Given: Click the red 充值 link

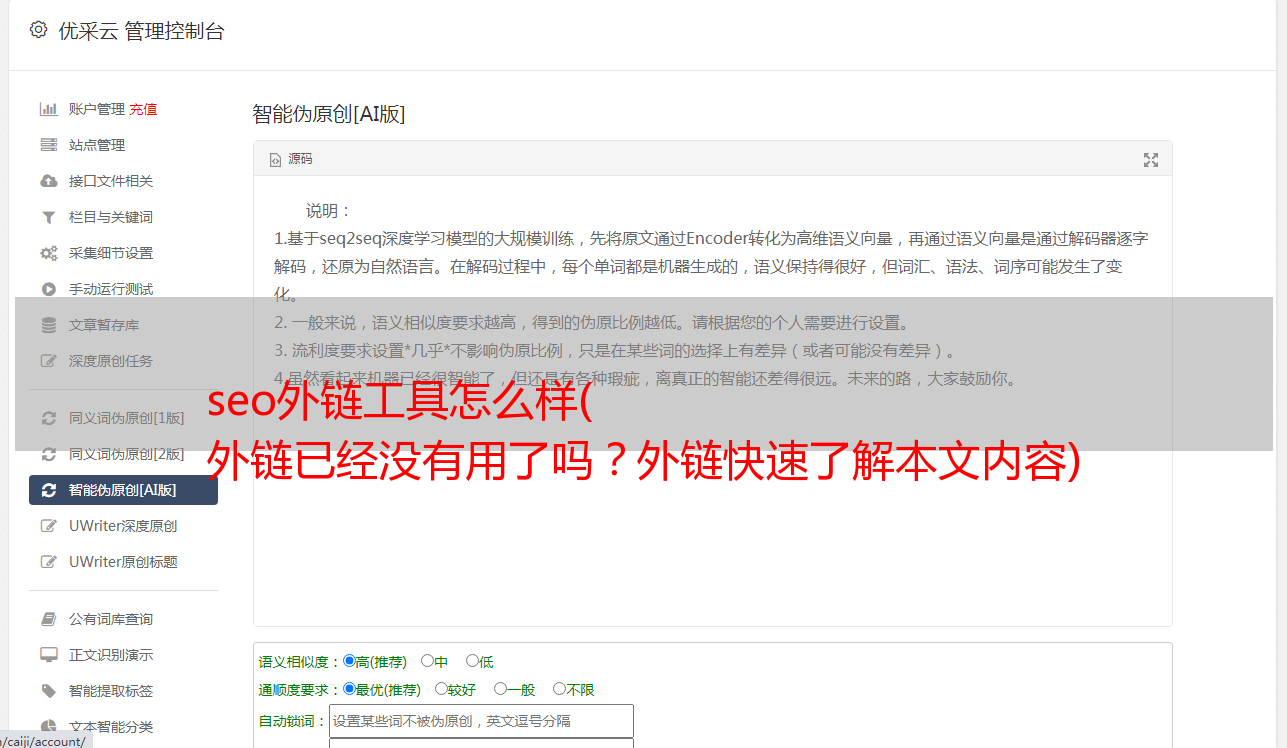Looking at the screenshot, I should point(143,109).
